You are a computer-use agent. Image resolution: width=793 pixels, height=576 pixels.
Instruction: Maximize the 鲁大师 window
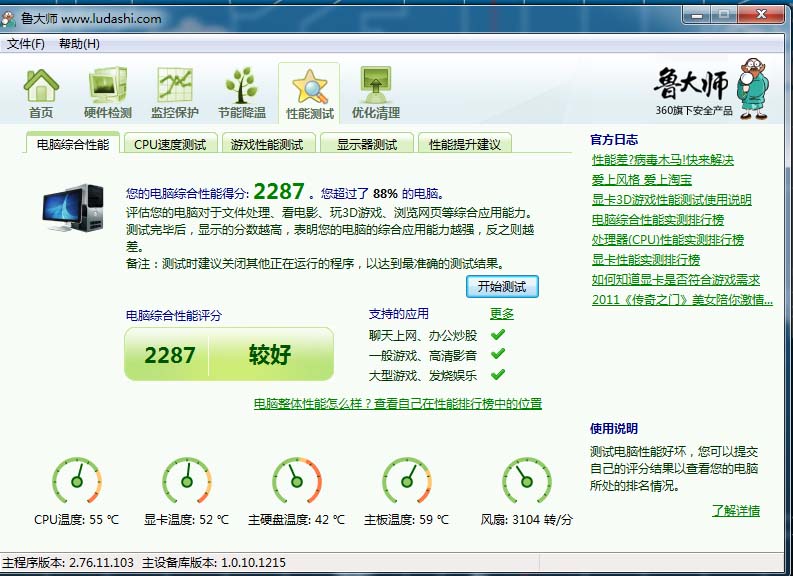[724, 15]
